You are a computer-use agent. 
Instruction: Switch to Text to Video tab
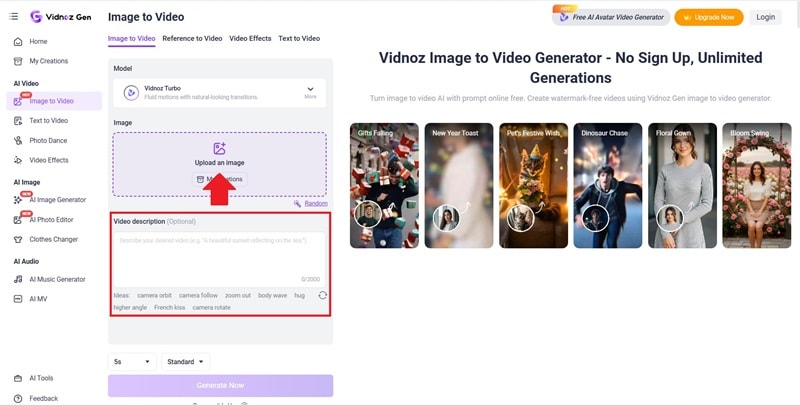pyautogui.click(x=299, y=38)
